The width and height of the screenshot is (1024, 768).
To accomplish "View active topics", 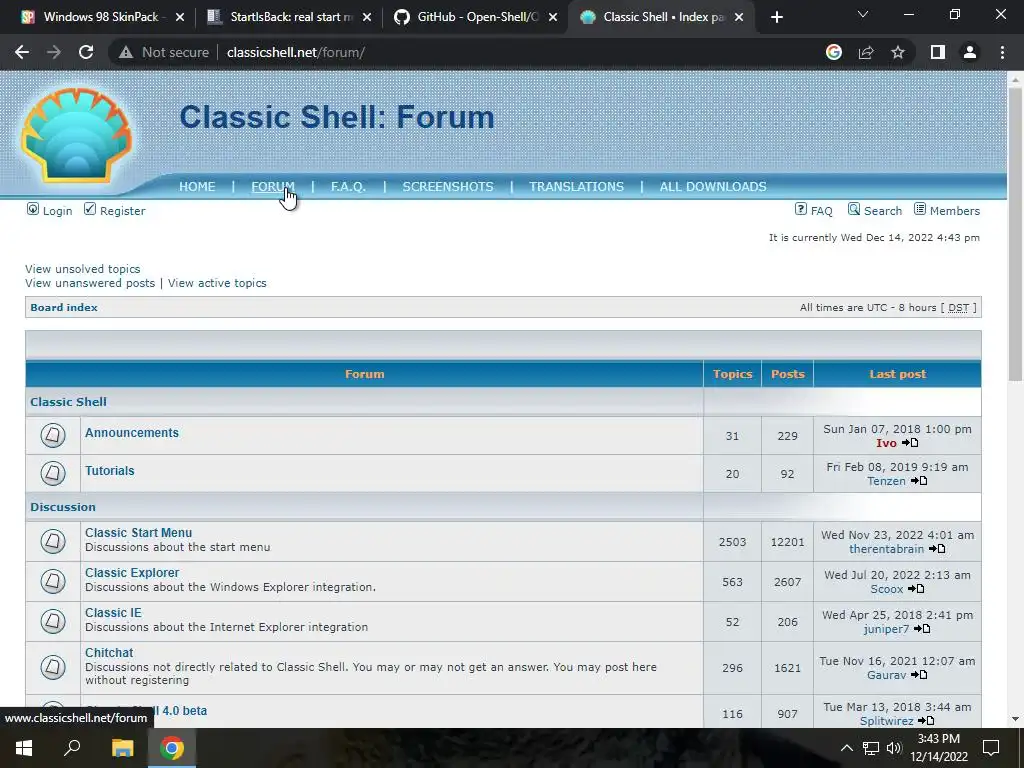I will point(217,283).
